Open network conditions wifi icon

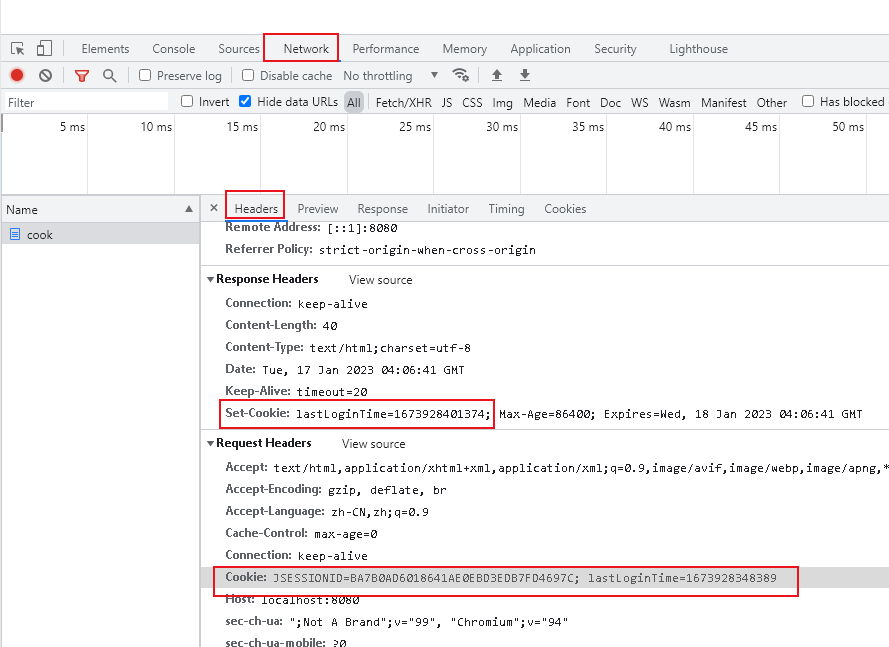coord(460,75)
